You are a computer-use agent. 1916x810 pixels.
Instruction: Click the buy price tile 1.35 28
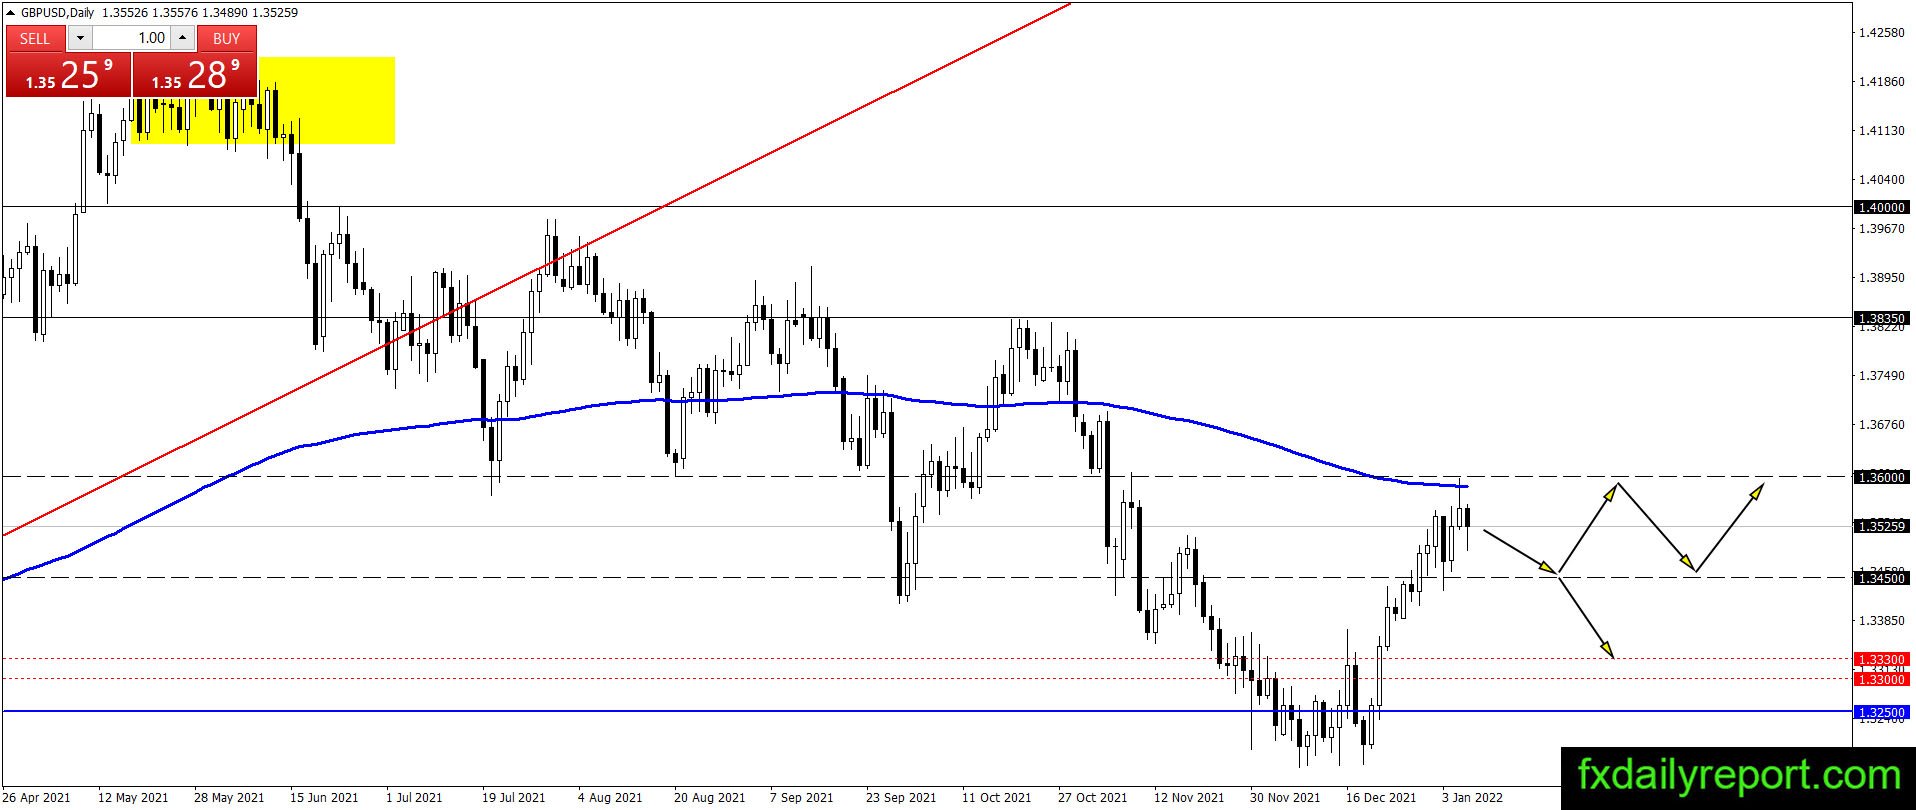pos(195,75)
